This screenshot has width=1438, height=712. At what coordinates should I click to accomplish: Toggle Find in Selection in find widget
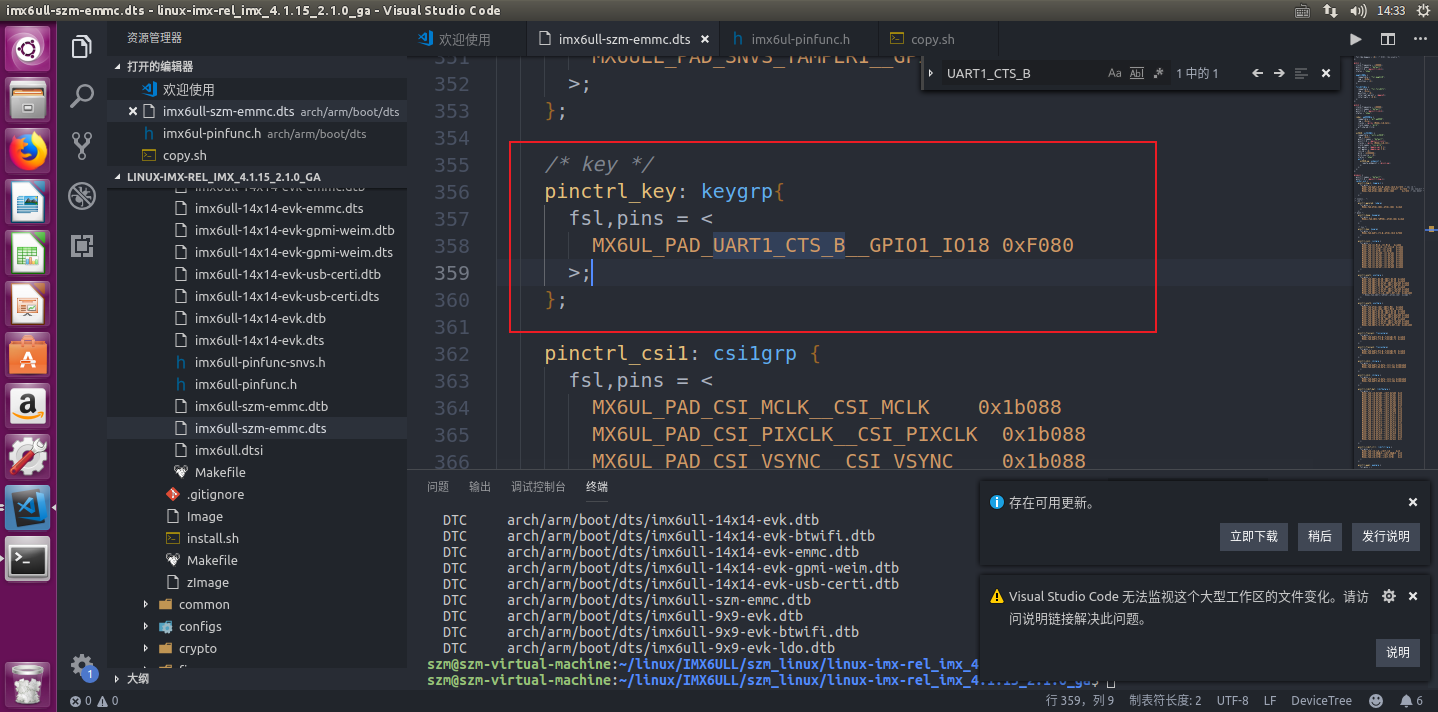coord(1301,73)
